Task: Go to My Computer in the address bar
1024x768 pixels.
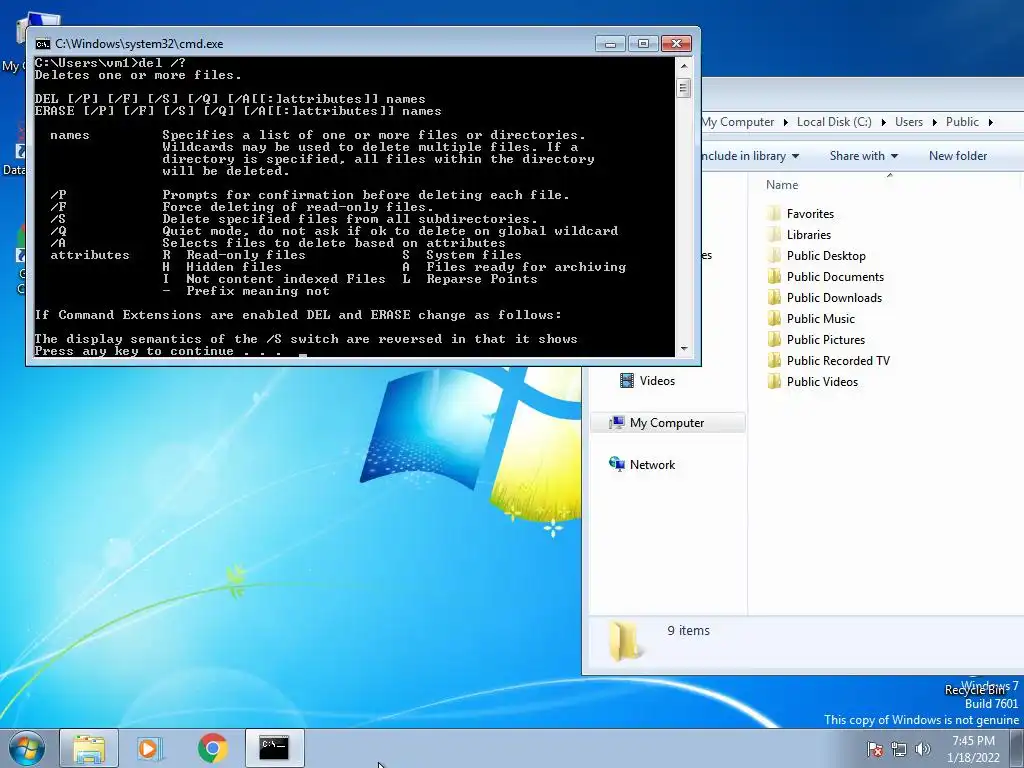Action: [x=739, y=122]
